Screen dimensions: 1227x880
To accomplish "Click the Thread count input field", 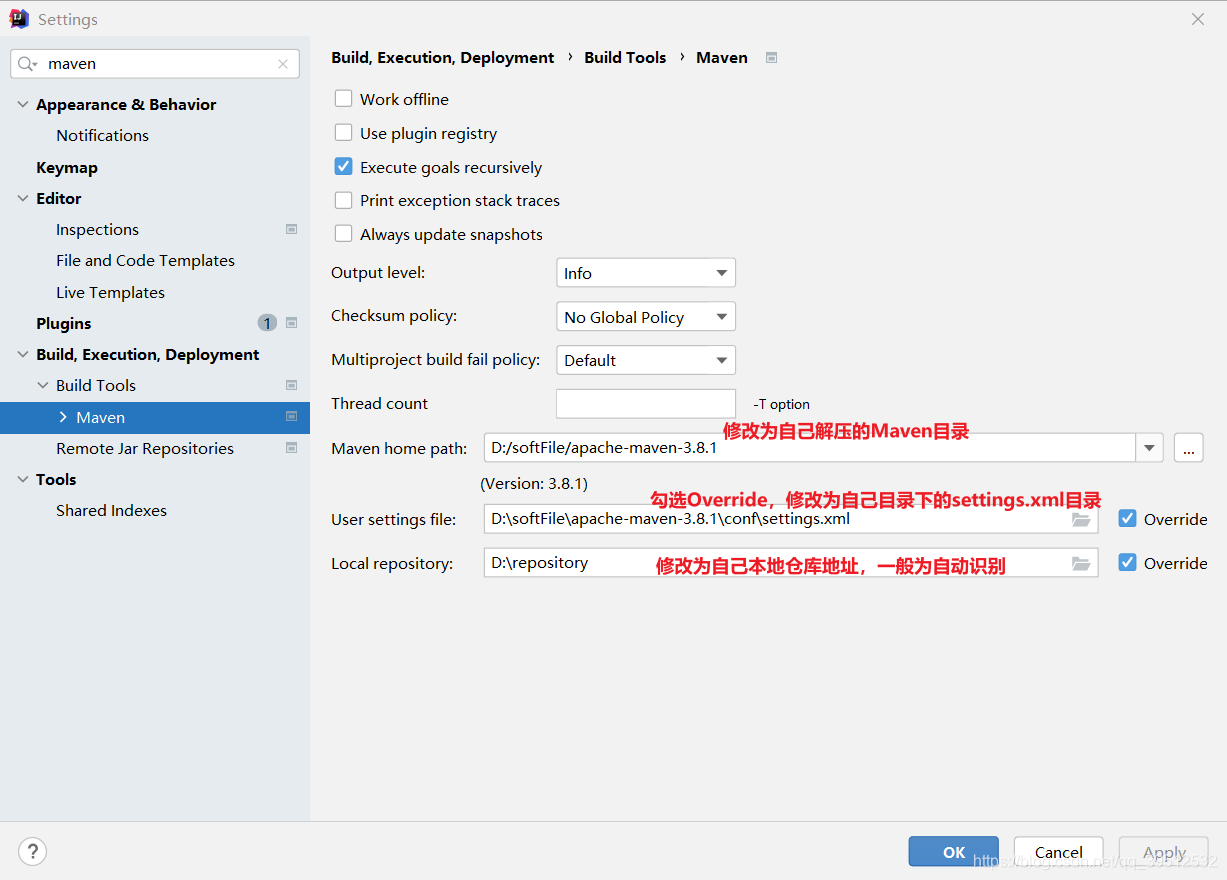I will [x=645, y=404].
